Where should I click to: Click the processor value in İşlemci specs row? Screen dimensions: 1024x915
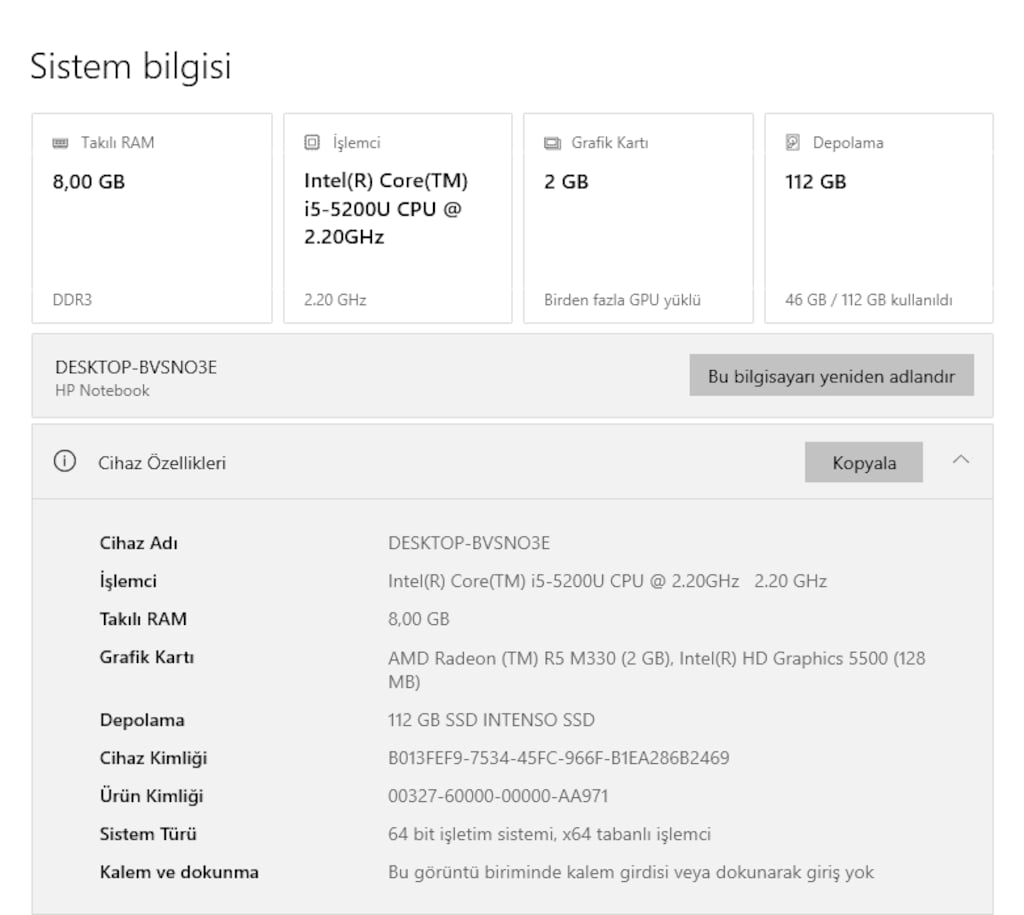[x=607, y=581]
